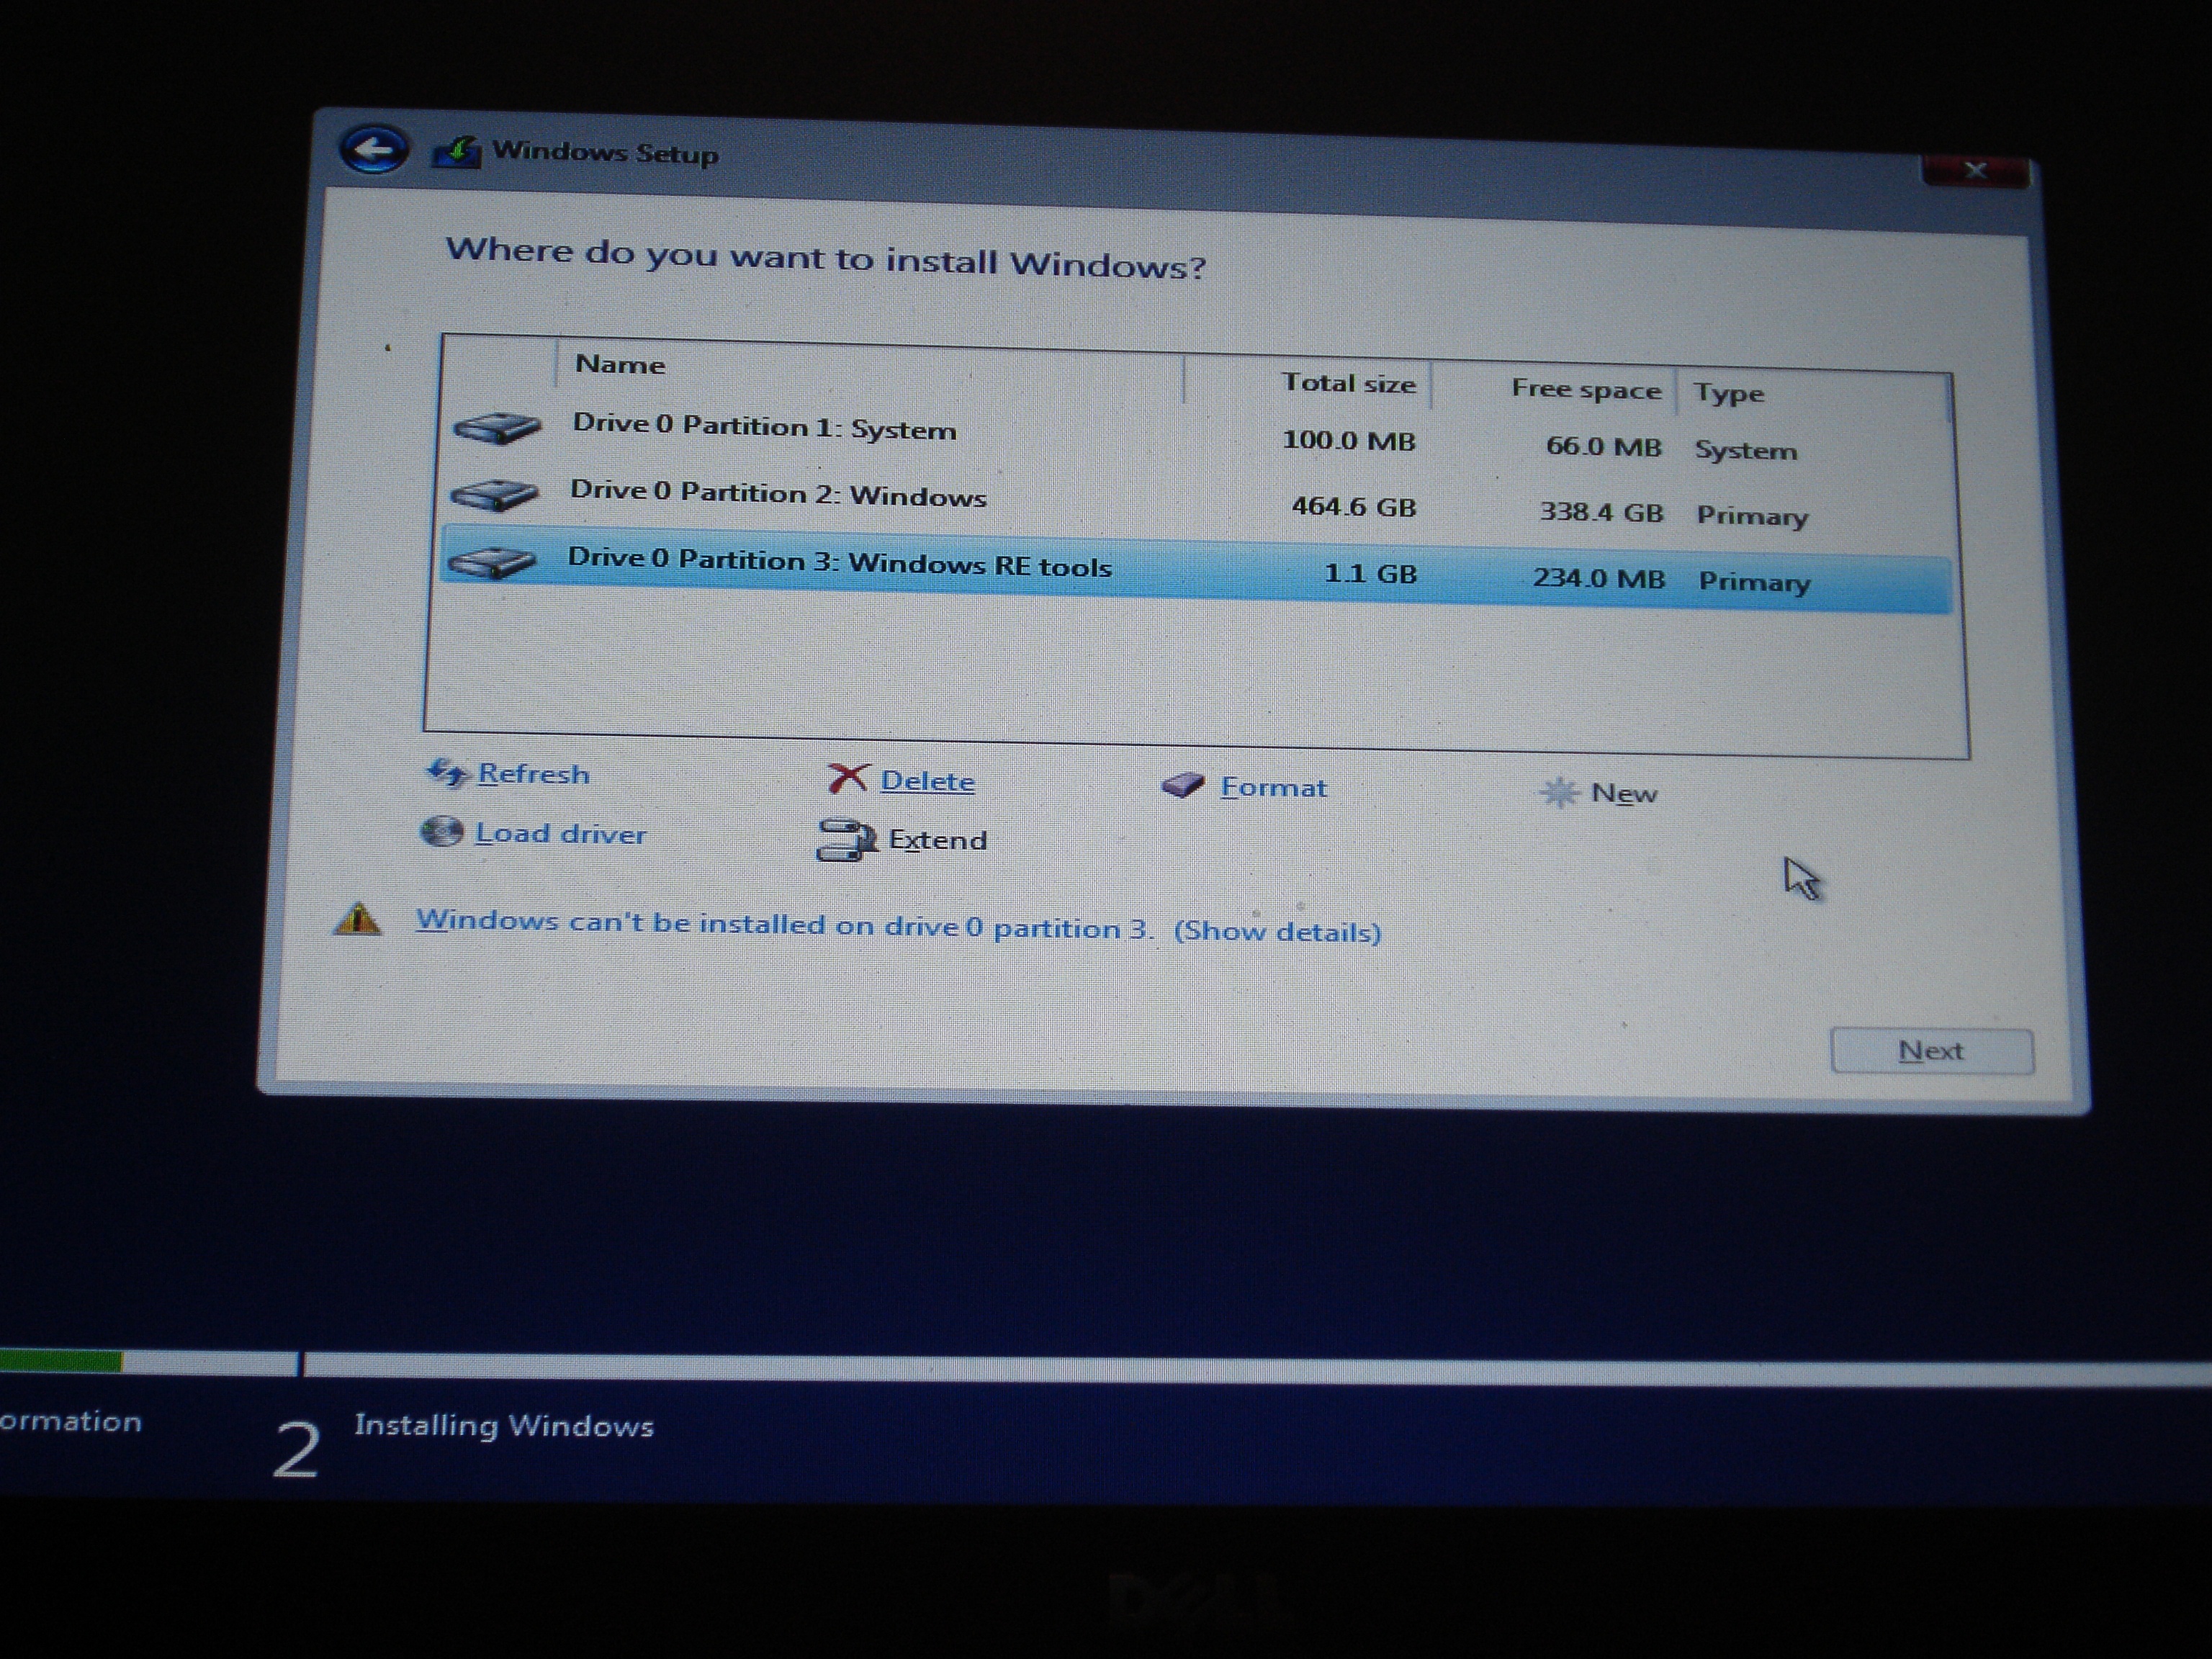Sort by the Total size column header
Viewport: 2212px width, 1659px height.
pos(1348,384)
